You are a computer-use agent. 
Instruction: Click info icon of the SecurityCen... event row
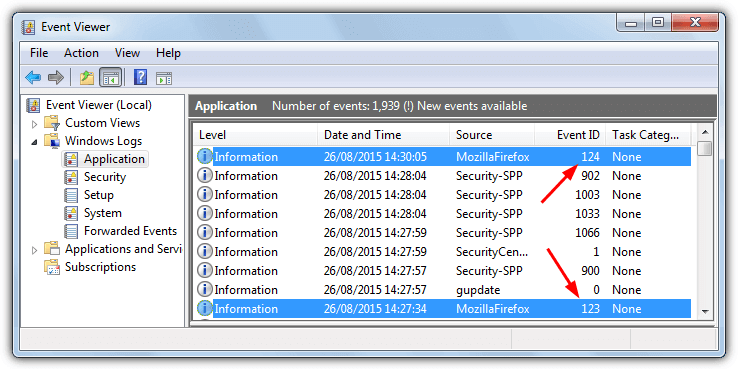coord(204,251)
